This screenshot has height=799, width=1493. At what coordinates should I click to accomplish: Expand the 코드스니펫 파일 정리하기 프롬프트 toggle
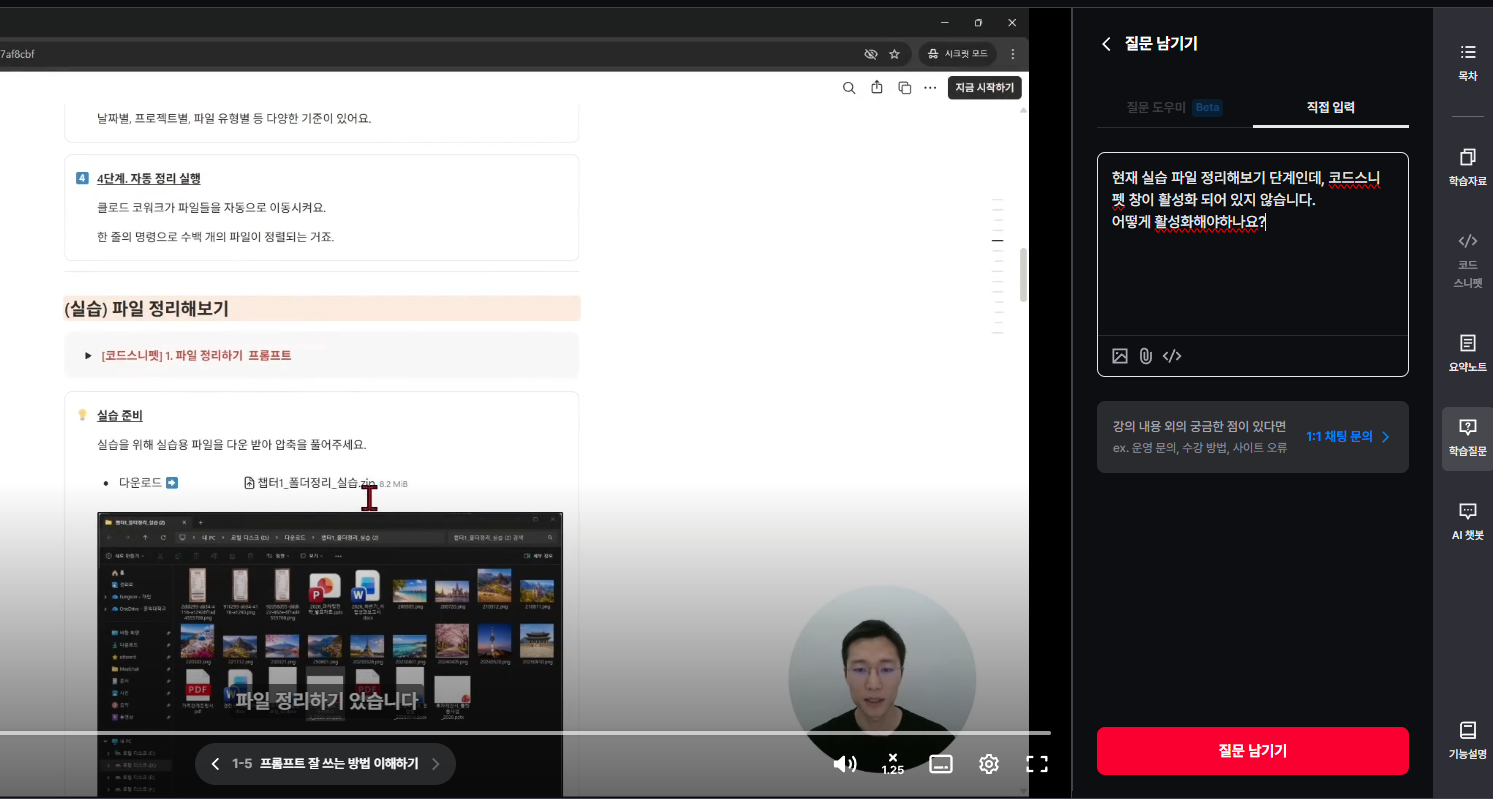pyautogui.click(x=88, y=356)
